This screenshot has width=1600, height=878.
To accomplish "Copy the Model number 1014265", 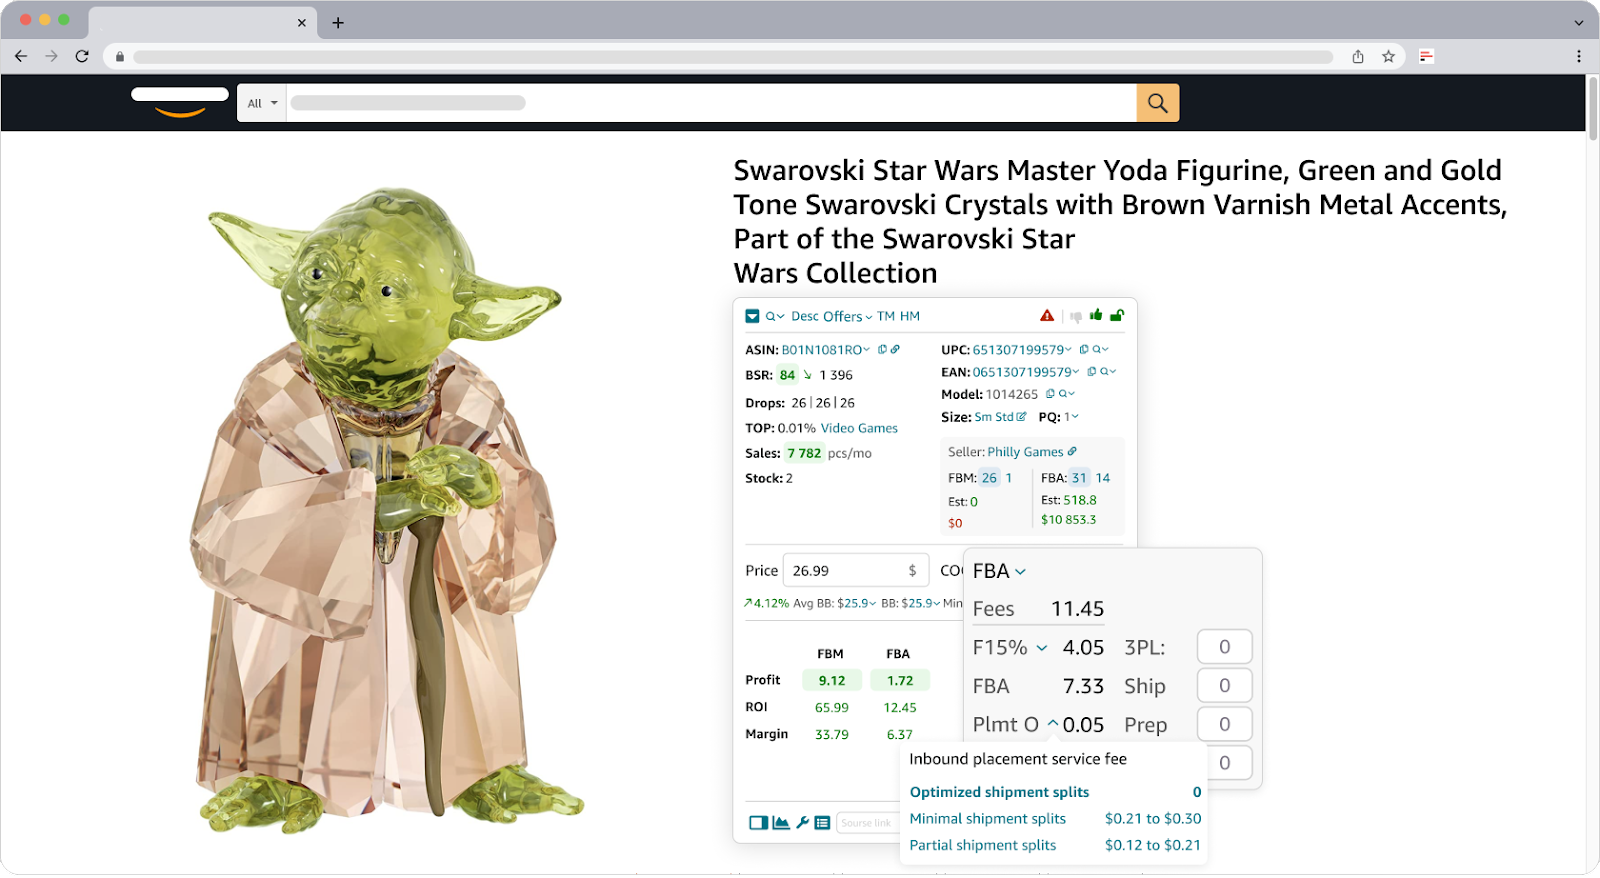I will pyautogui.click(x=1050, y=394).
